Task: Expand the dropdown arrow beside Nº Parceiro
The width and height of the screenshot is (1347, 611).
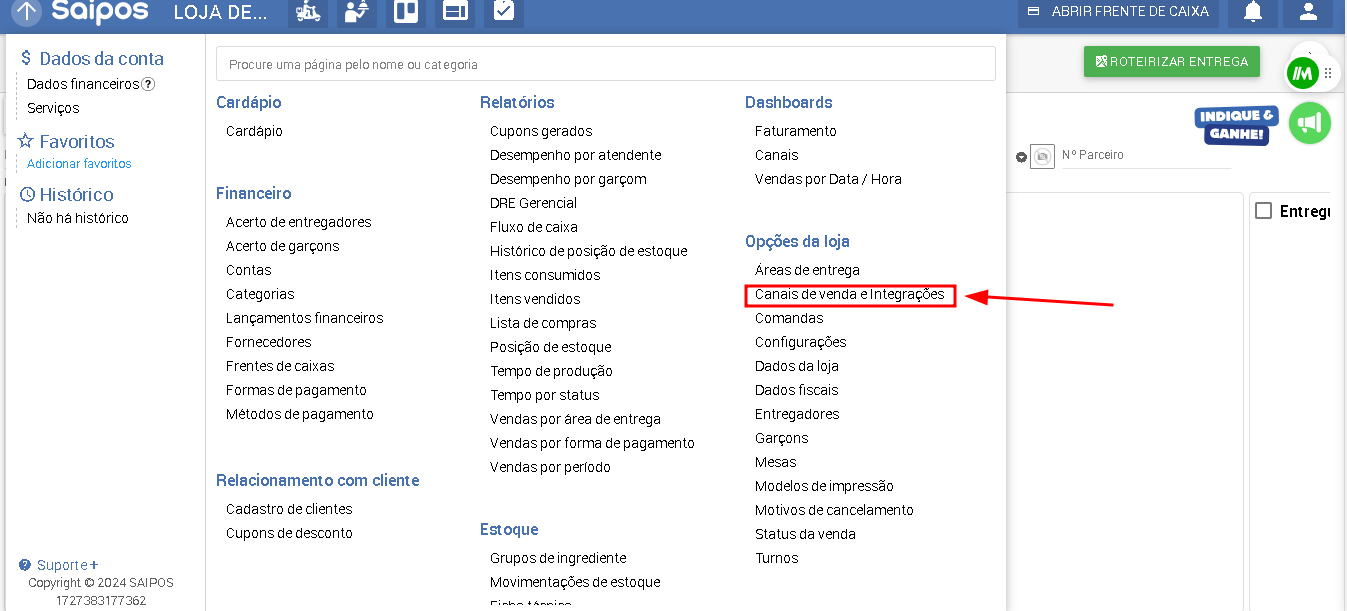Action: click(x=1021, y=157)
